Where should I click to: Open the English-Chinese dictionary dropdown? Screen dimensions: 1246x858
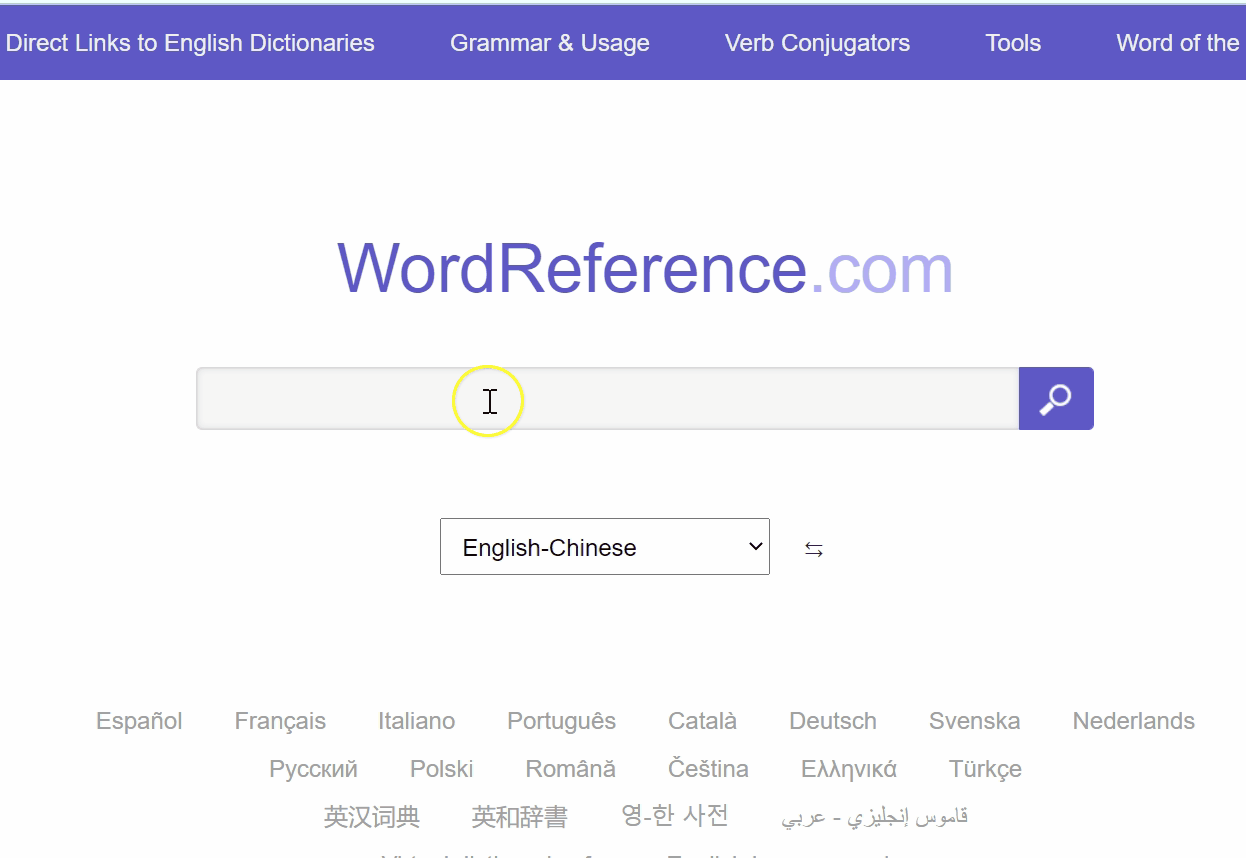(605, 547)
